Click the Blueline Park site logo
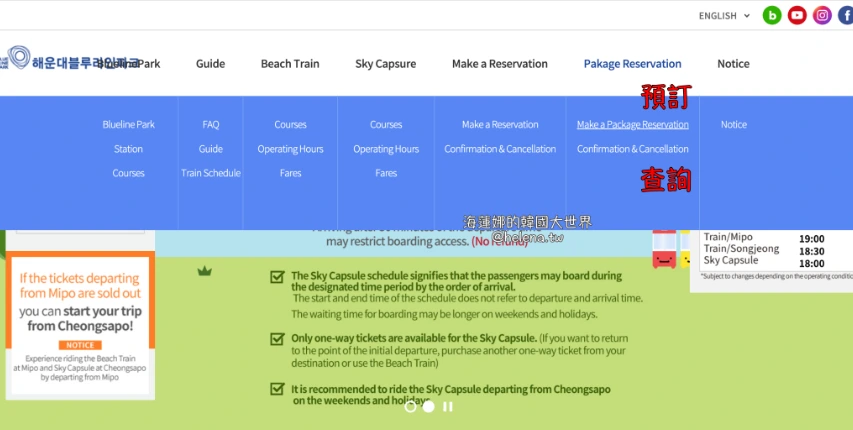The height and width of the screenshot is (430, 853). (70, 59)
